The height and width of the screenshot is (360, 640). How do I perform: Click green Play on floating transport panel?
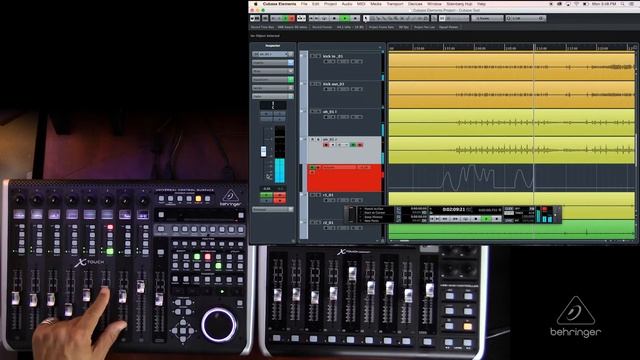486,219
